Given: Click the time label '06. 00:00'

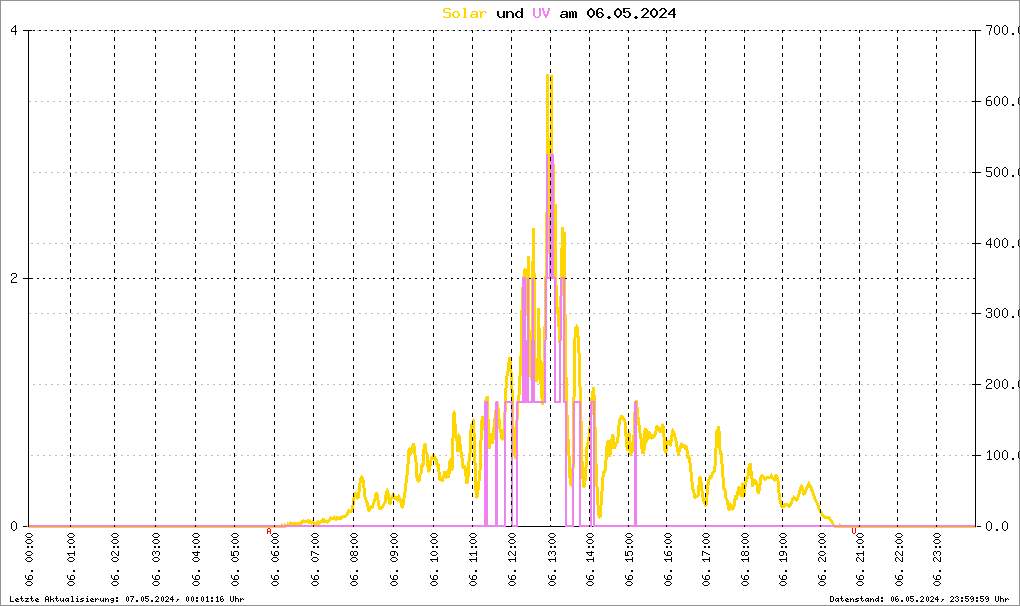Looking at the screenshot, I should 29,560.
